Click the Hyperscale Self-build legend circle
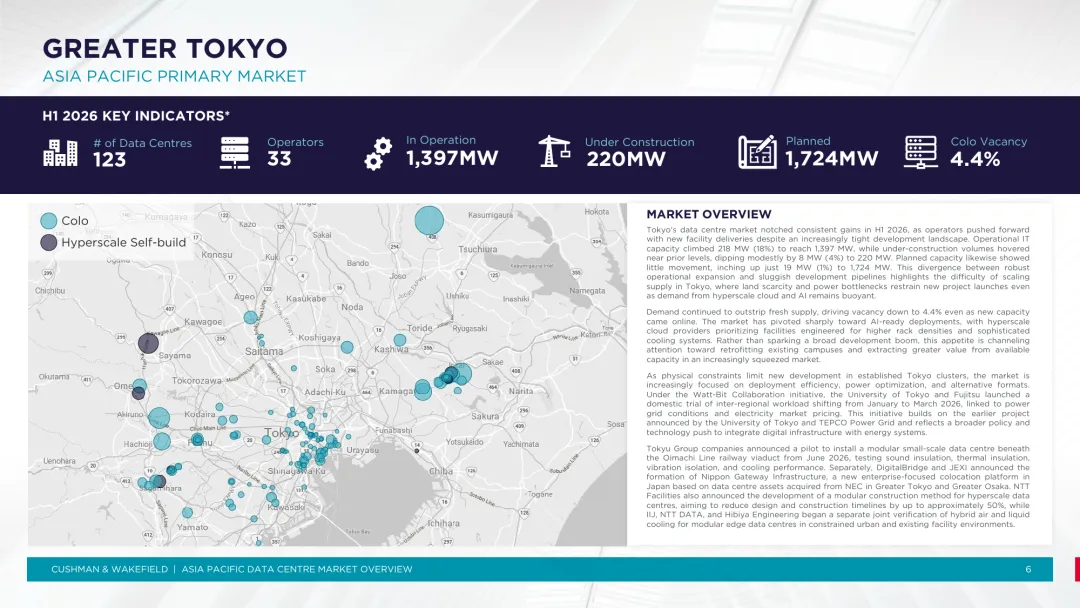This screenshot has height=608, width=1080. click(x=48, y=242)
